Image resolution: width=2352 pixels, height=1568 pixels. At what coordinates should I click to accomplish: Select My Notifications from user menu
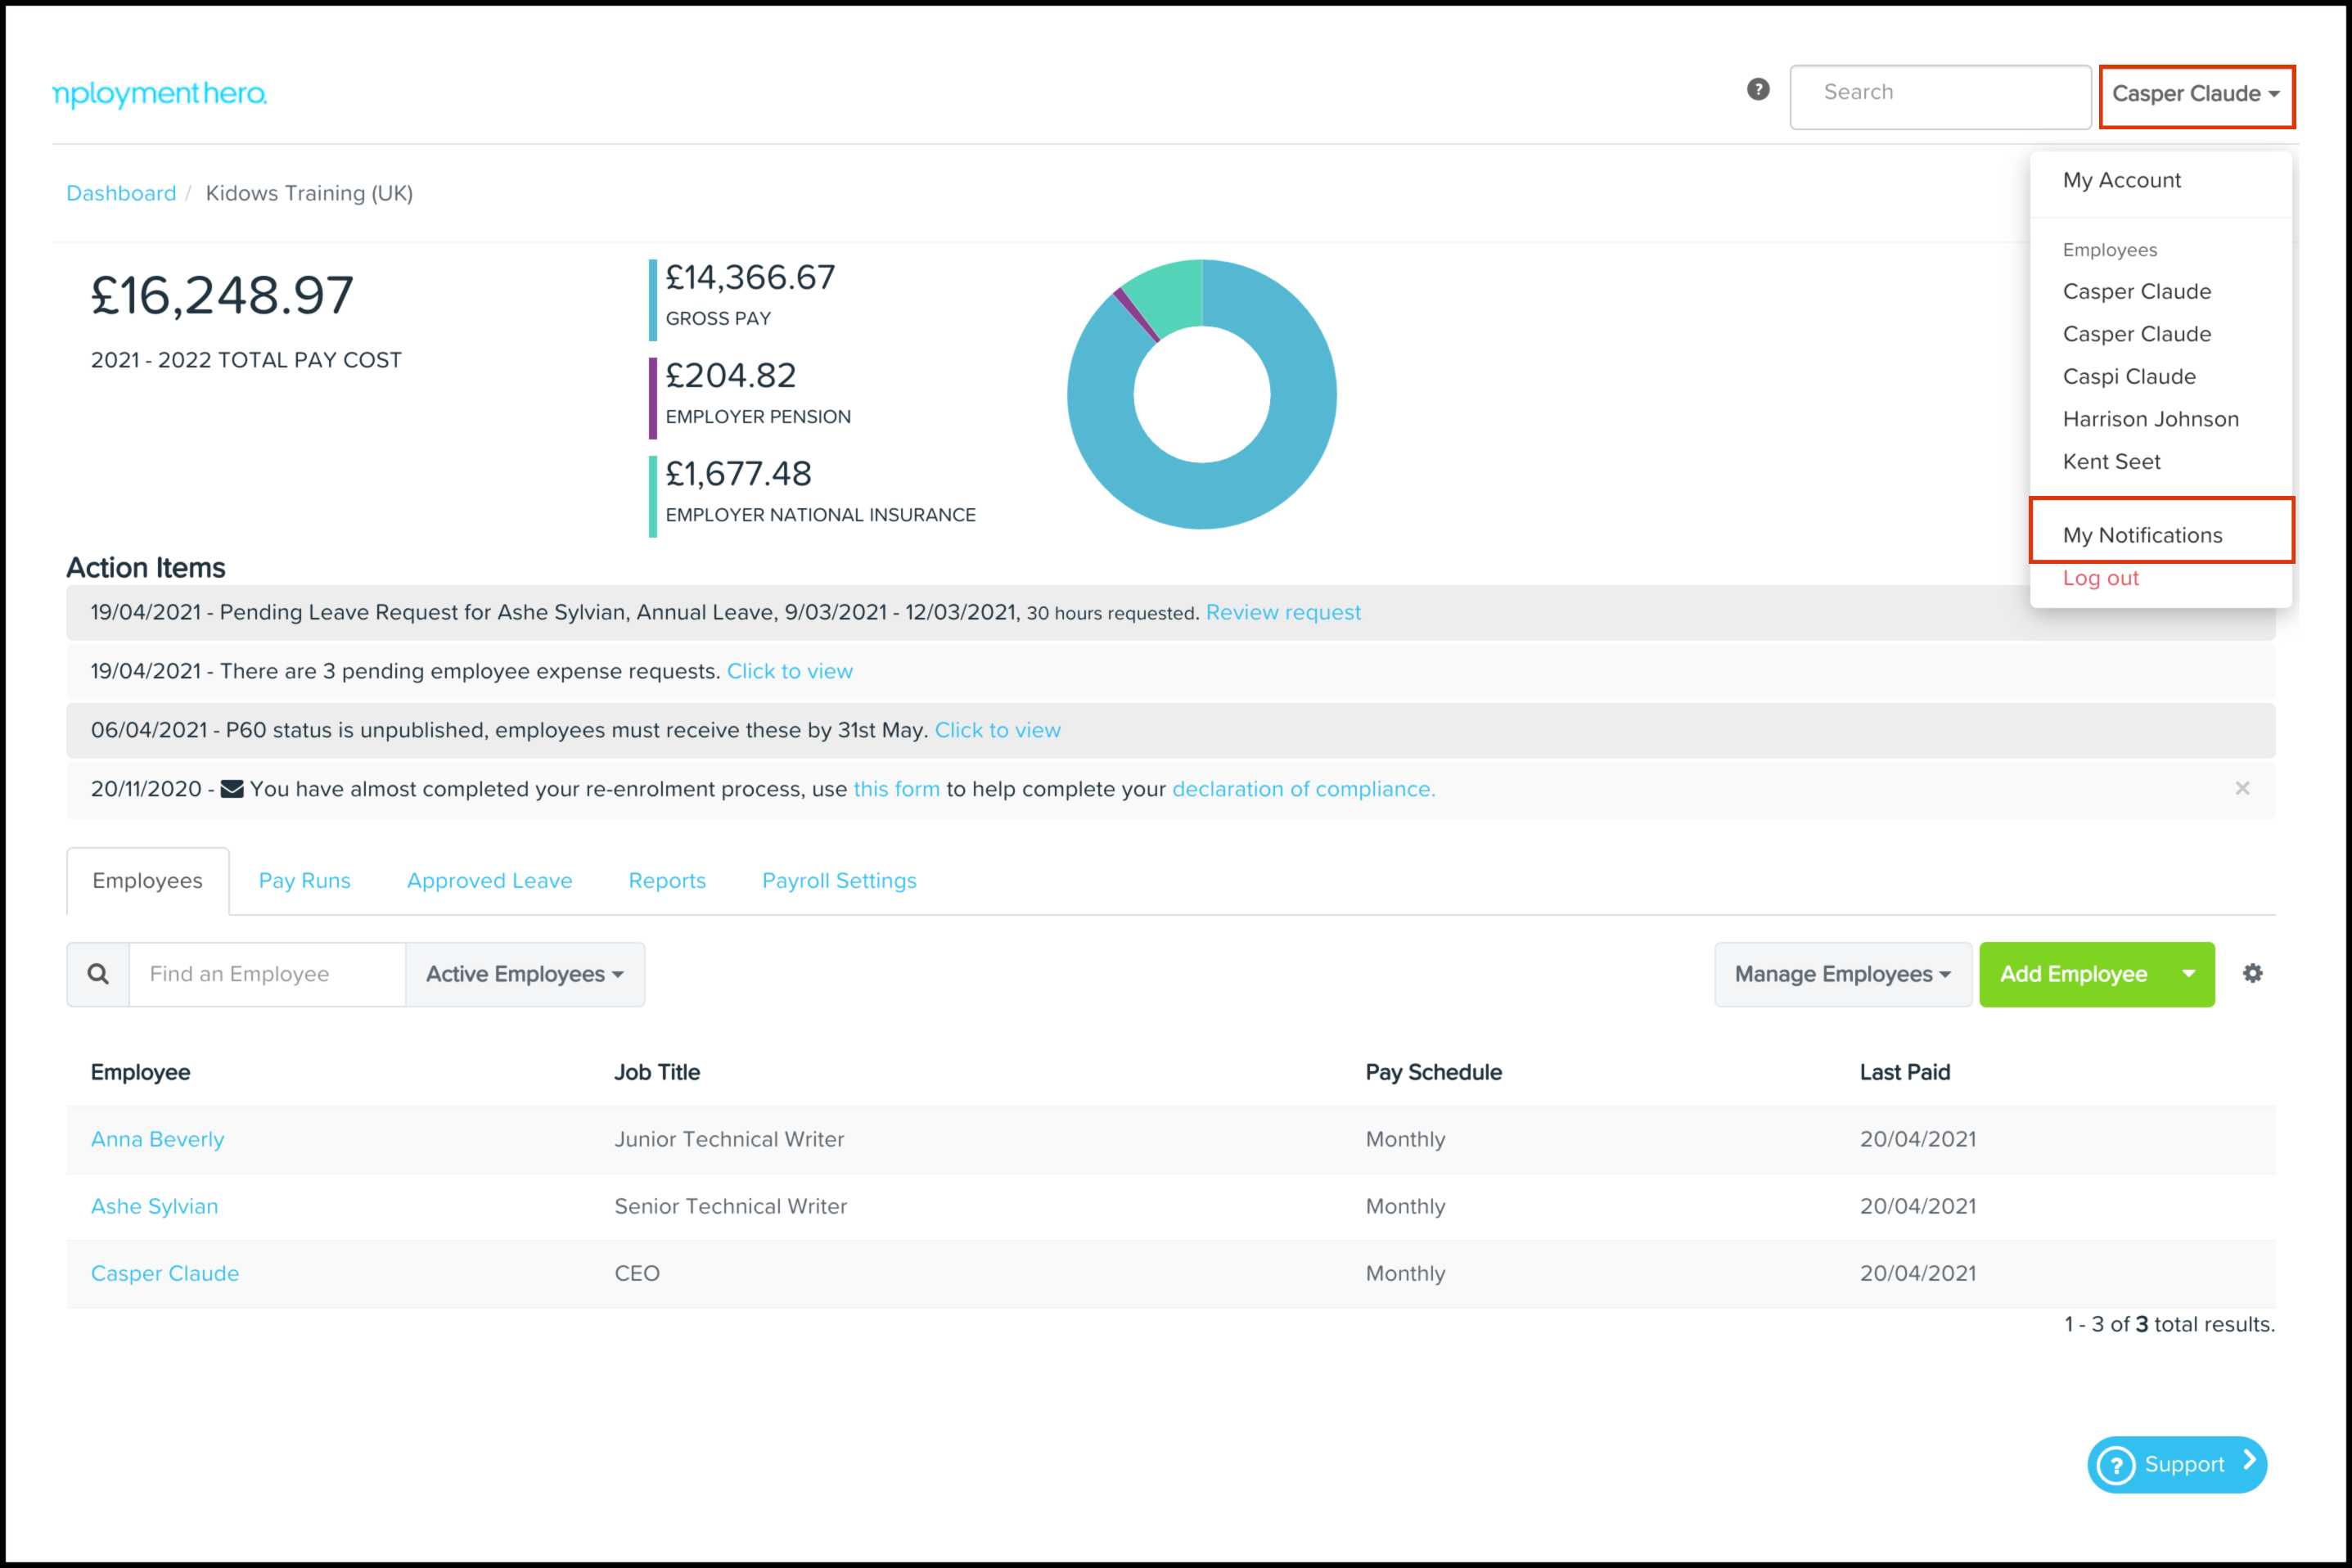[2142, 535]
